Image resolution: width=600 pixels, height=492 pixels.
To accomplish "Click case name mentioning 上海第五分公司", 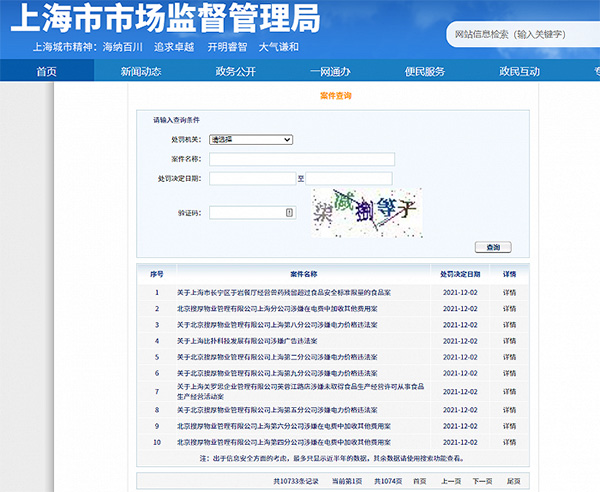I will point(277,410).
